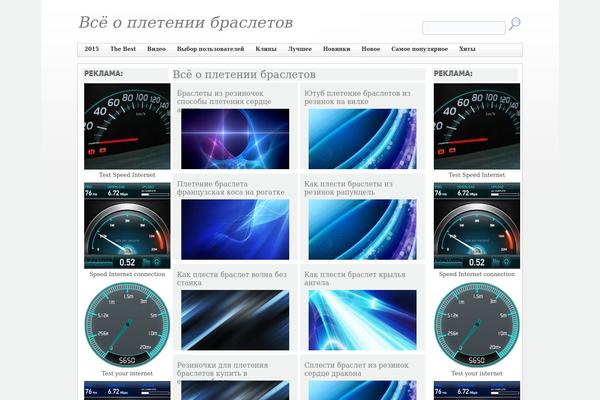Open the 2015 menu item
Viewport: 600px width, 400px height.
point(91,49)
